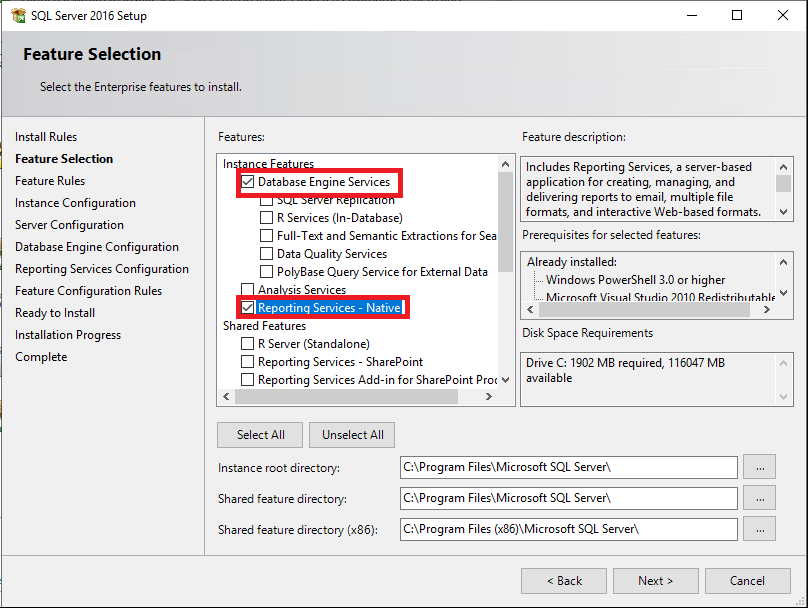
Task: Click prerequisites panel scroll down arrow
Action: coord(783,293)
